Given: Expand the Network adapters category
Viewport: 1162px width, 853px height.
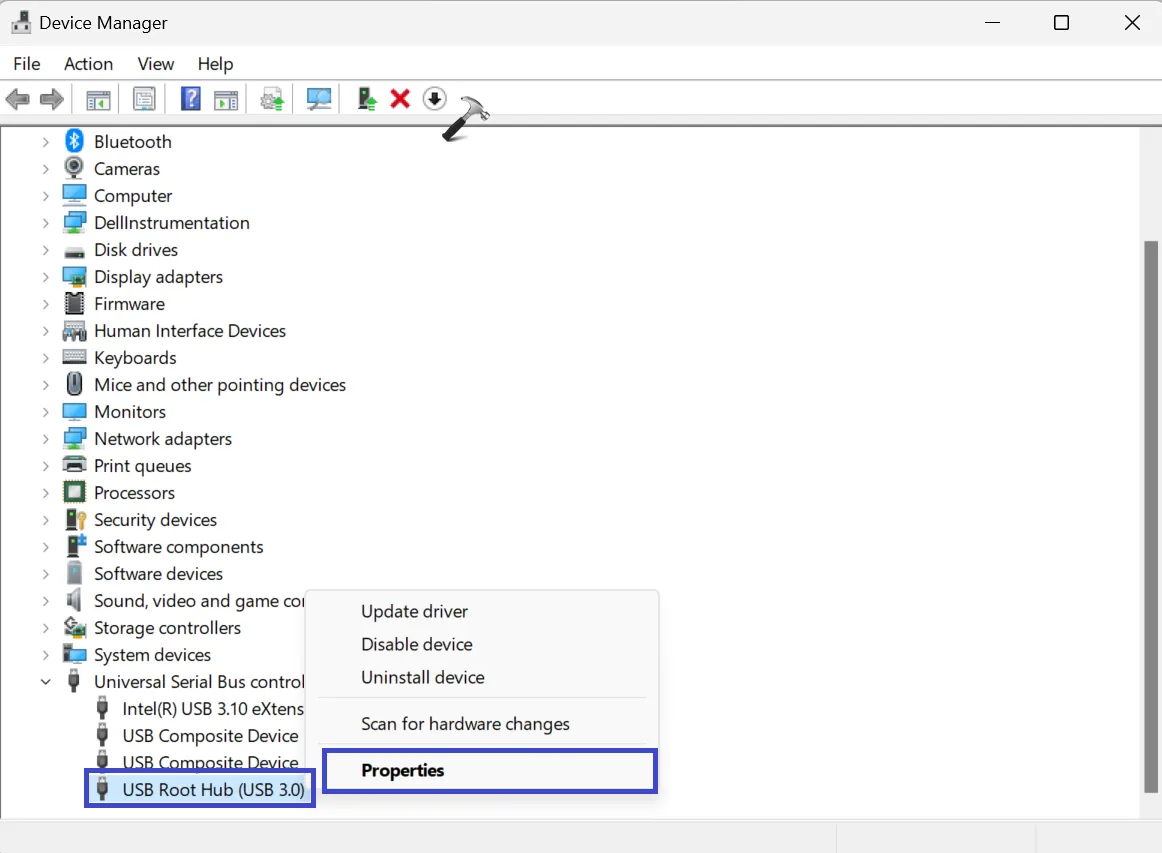Looking at the screenshot, I should 46,439.
